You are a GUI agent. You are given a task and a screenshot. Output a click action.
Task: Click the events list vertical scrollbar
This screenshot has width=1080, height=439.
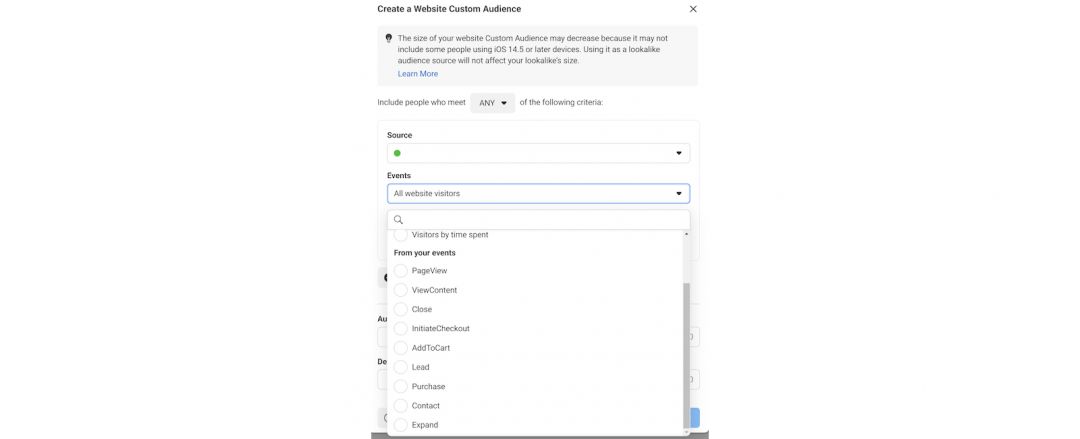click(x=686, y=350)
